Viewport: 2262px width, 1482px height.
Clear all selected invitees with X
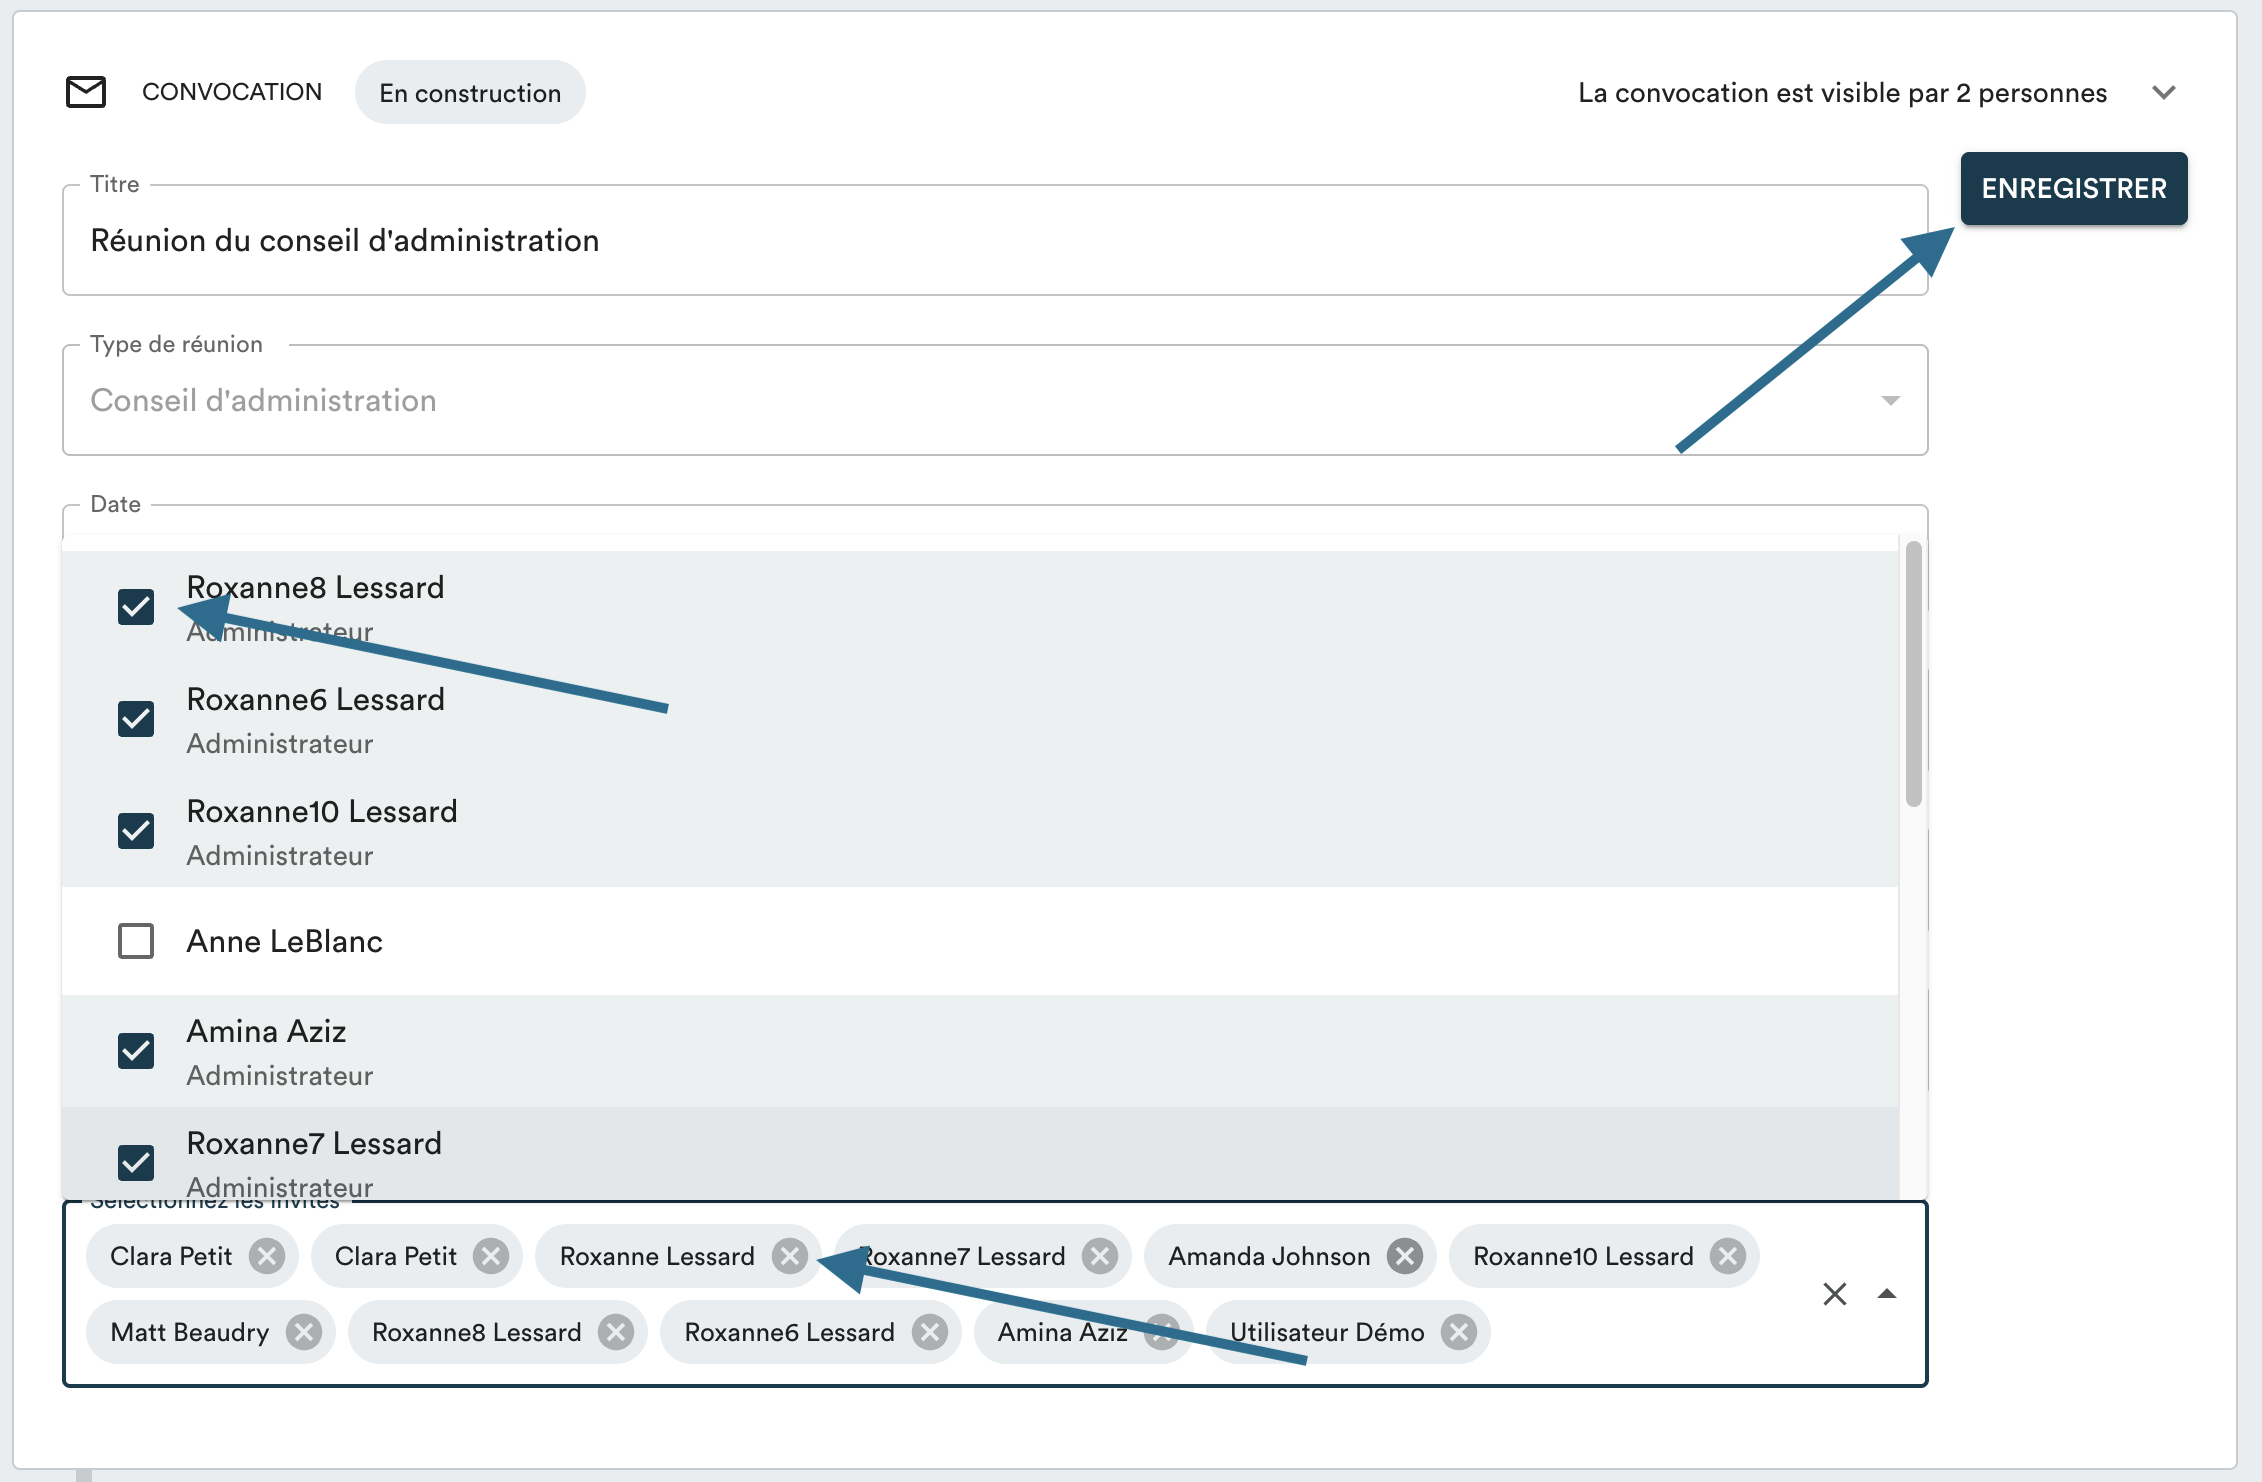[x=1834, y=1294]
